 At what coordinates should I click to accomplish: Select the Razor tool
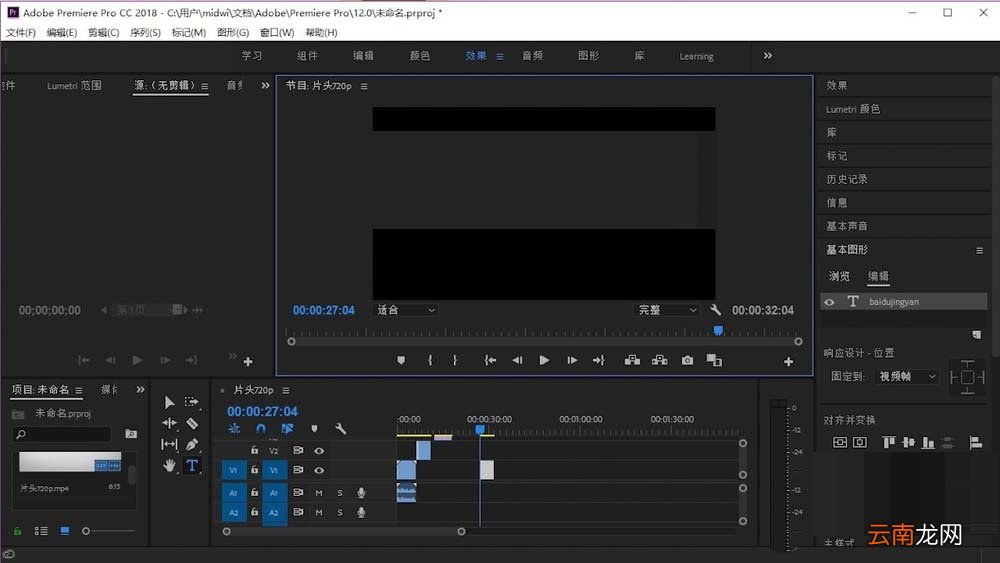192,423
